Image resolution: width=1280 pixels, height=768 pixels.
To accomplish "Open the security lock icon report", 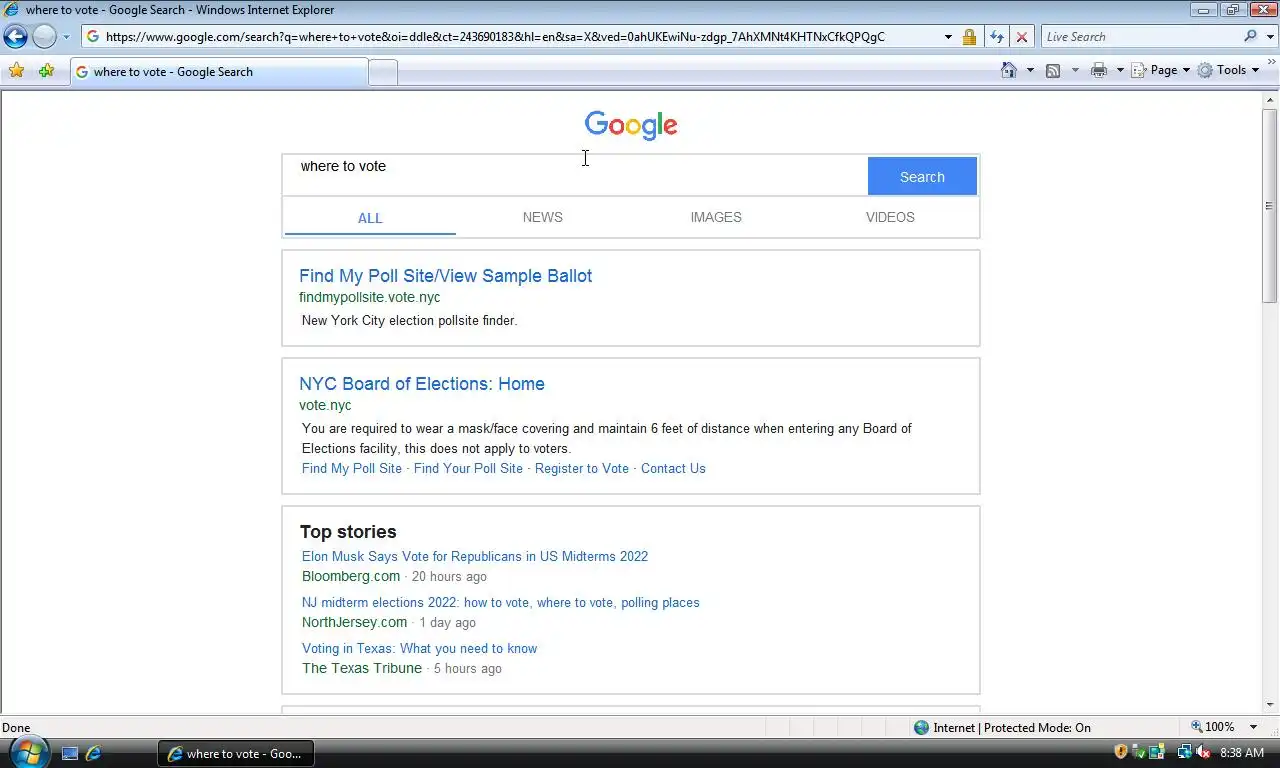I will click(x=969, y=37).
